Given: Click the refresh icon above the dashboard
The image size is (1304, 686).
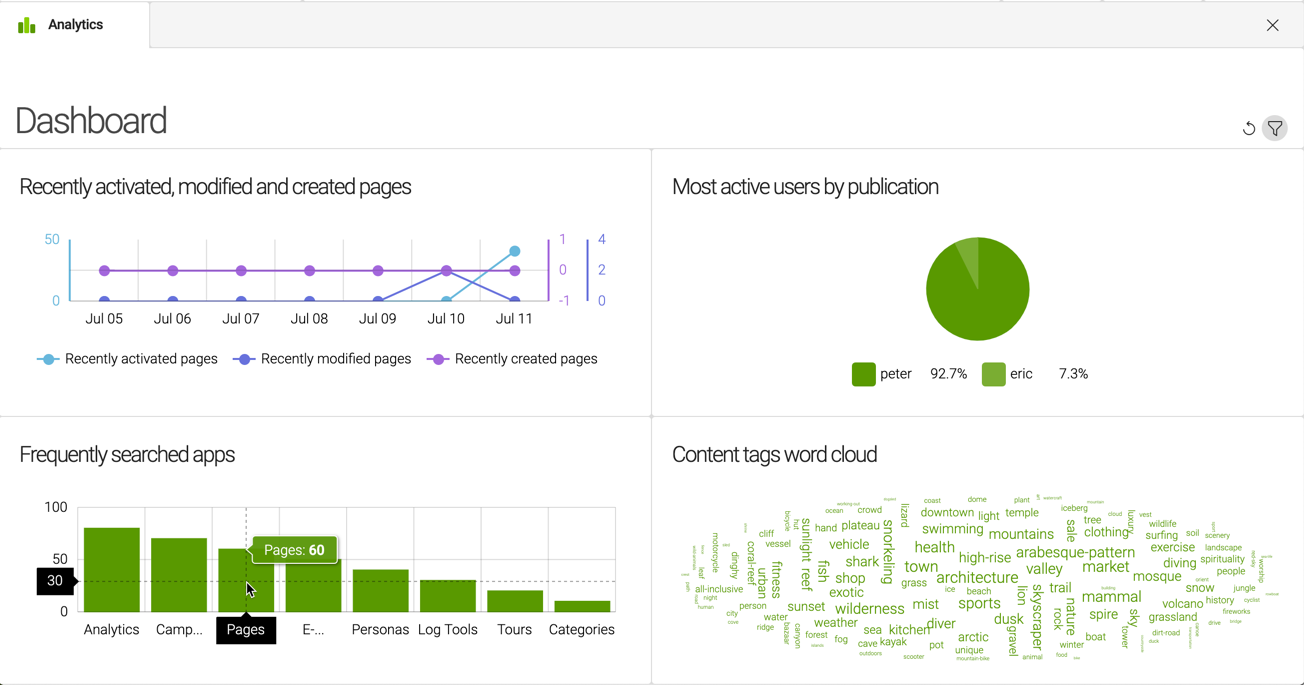Looking at the screenshot, I should (1248, 128).
